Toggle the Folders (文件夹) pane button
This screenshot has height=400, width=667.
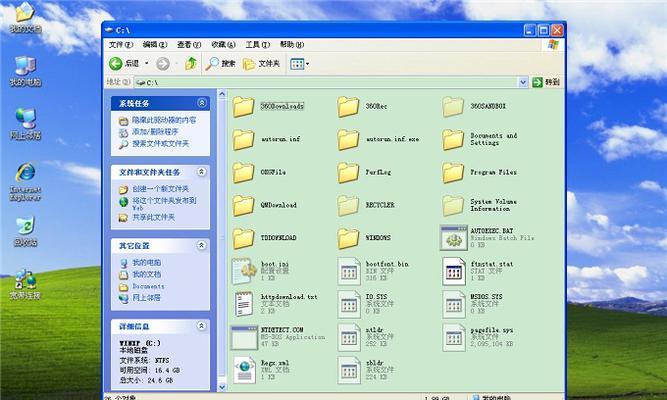pos(261,64)
